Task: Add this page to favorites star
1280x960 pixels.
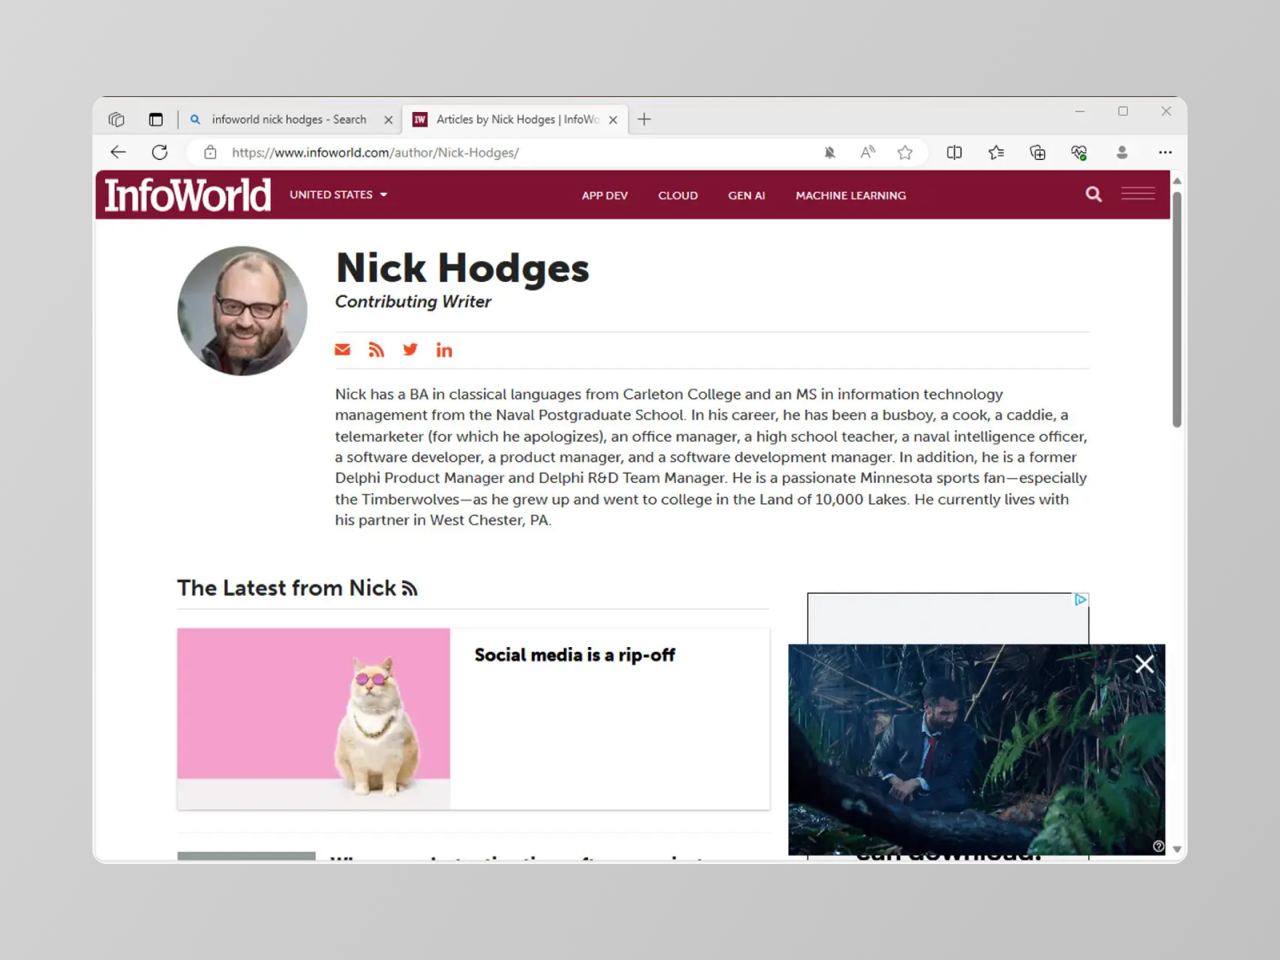Action: tap(905, 152)
